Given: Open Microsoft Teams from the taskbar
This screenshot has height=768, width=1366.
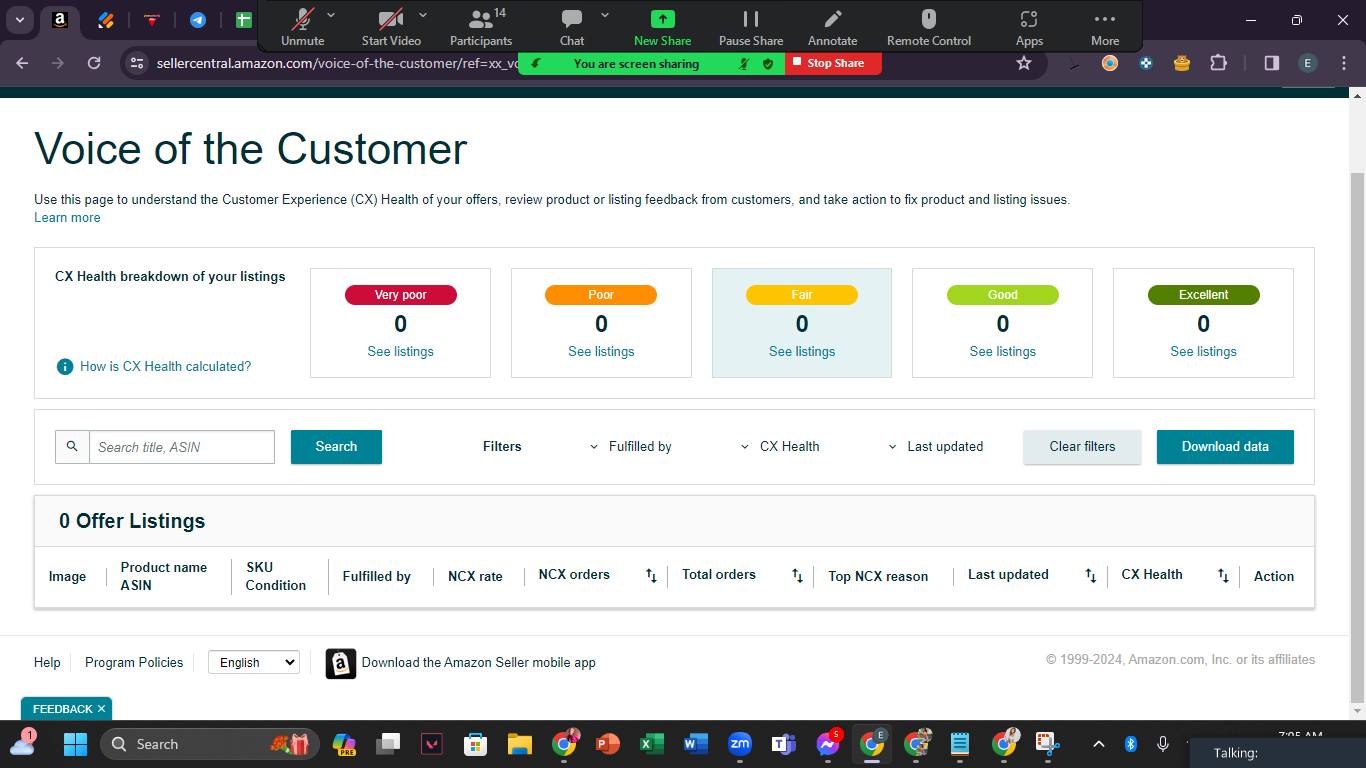Looking at the screenshot, I should [782, 744].
